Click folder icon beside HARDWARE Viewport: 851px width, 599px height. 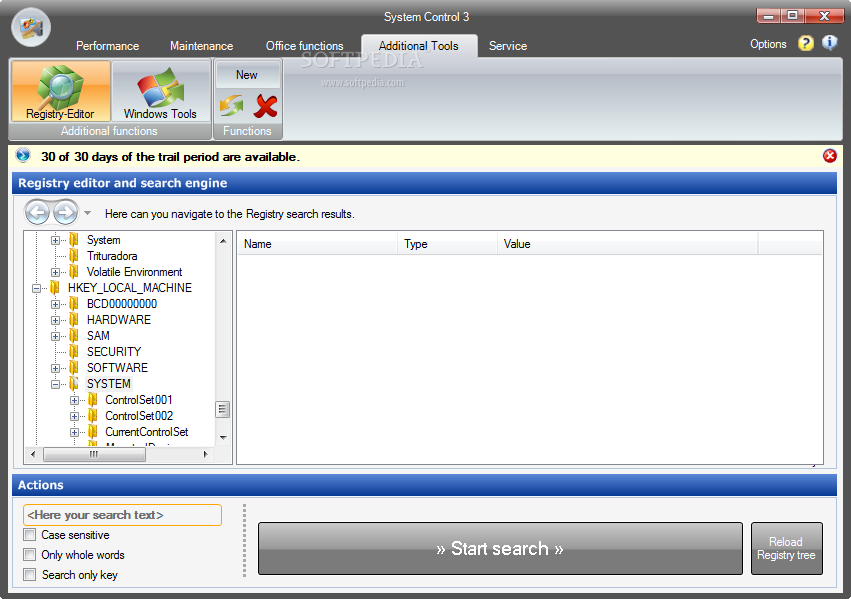pyautogui.click(x=74, y=320)
